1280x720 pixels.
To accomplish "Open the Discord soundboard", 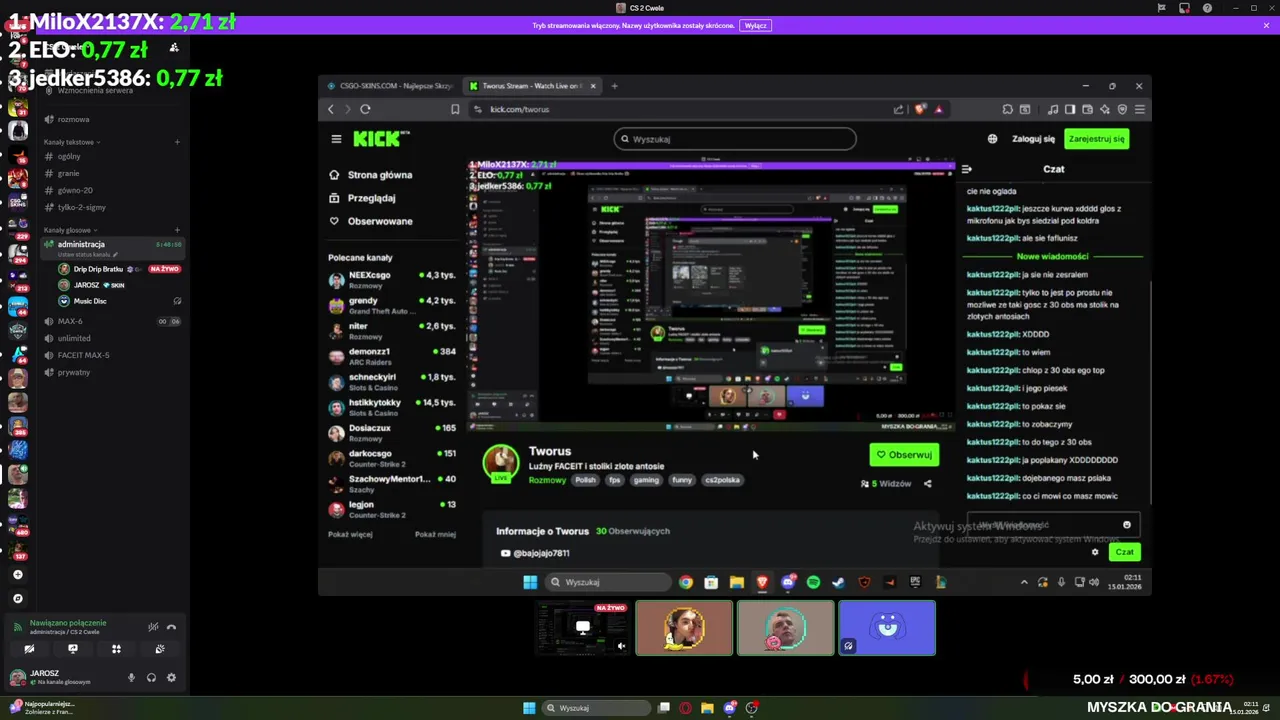I will pyautogui.click(x=160, y=649).
